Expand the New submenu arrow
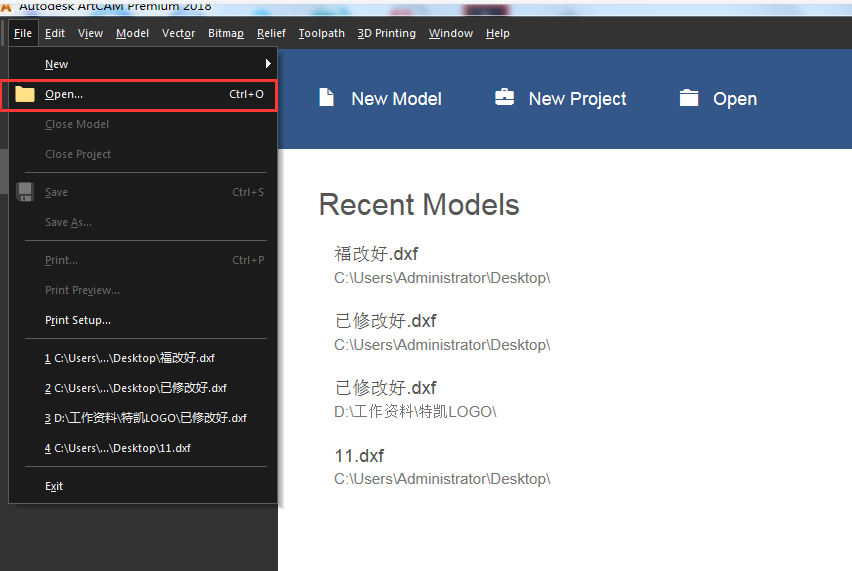Image resolution: width=852 pixels, height=571 pixels. pyautogui.click(x=267, y=64)
